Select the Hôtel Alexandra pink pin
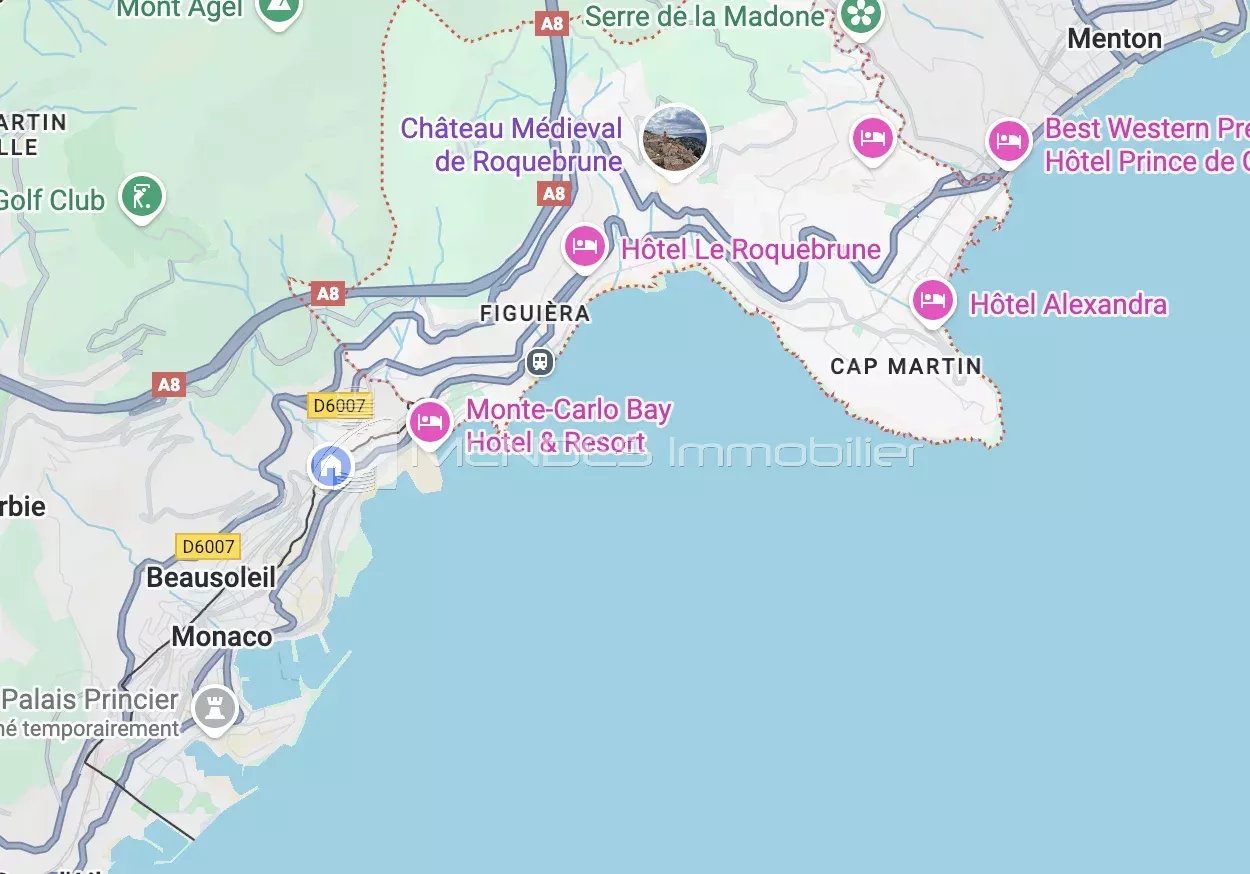 click(x=933, y=302)
